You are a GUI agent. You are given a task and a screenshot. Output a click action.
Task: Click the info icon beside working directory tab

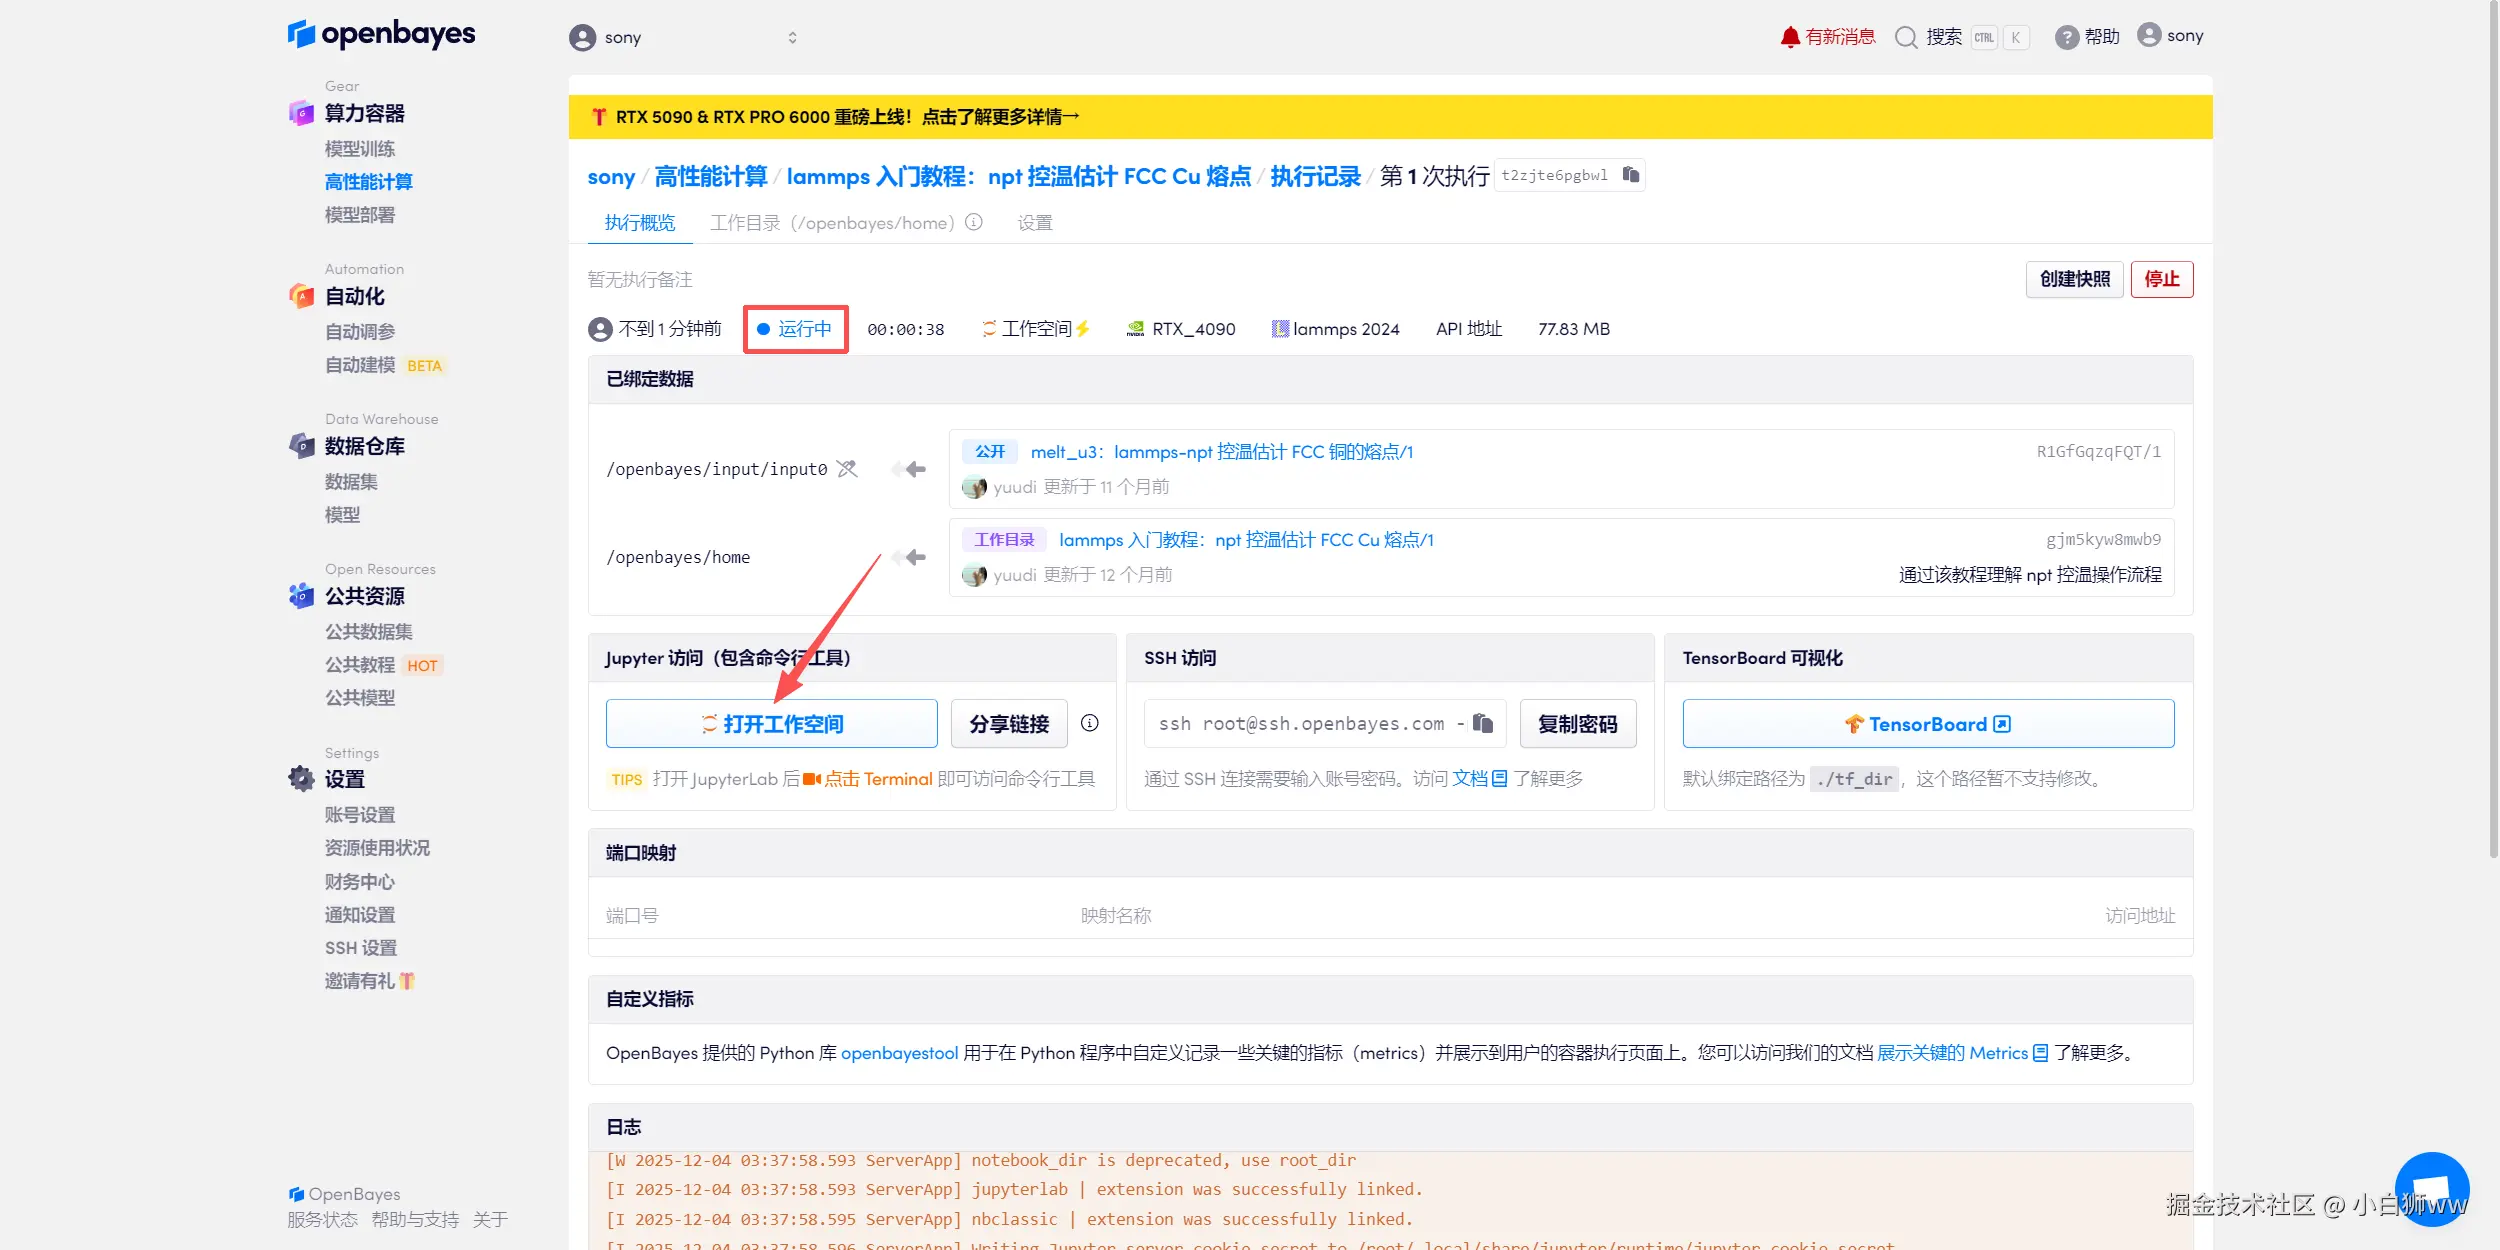click(x=974, y=222)
